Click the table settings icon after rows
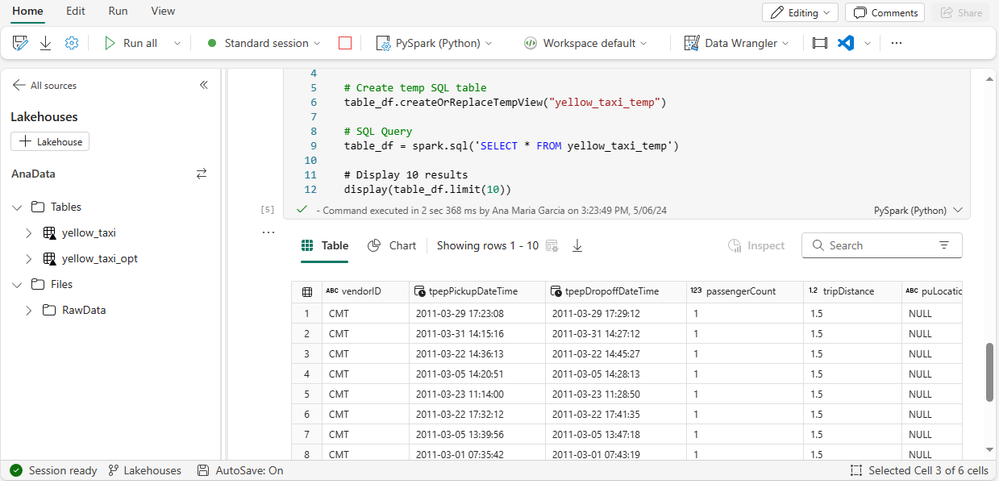The width and height of the screenshot is (999, 481). click(552, 246)
